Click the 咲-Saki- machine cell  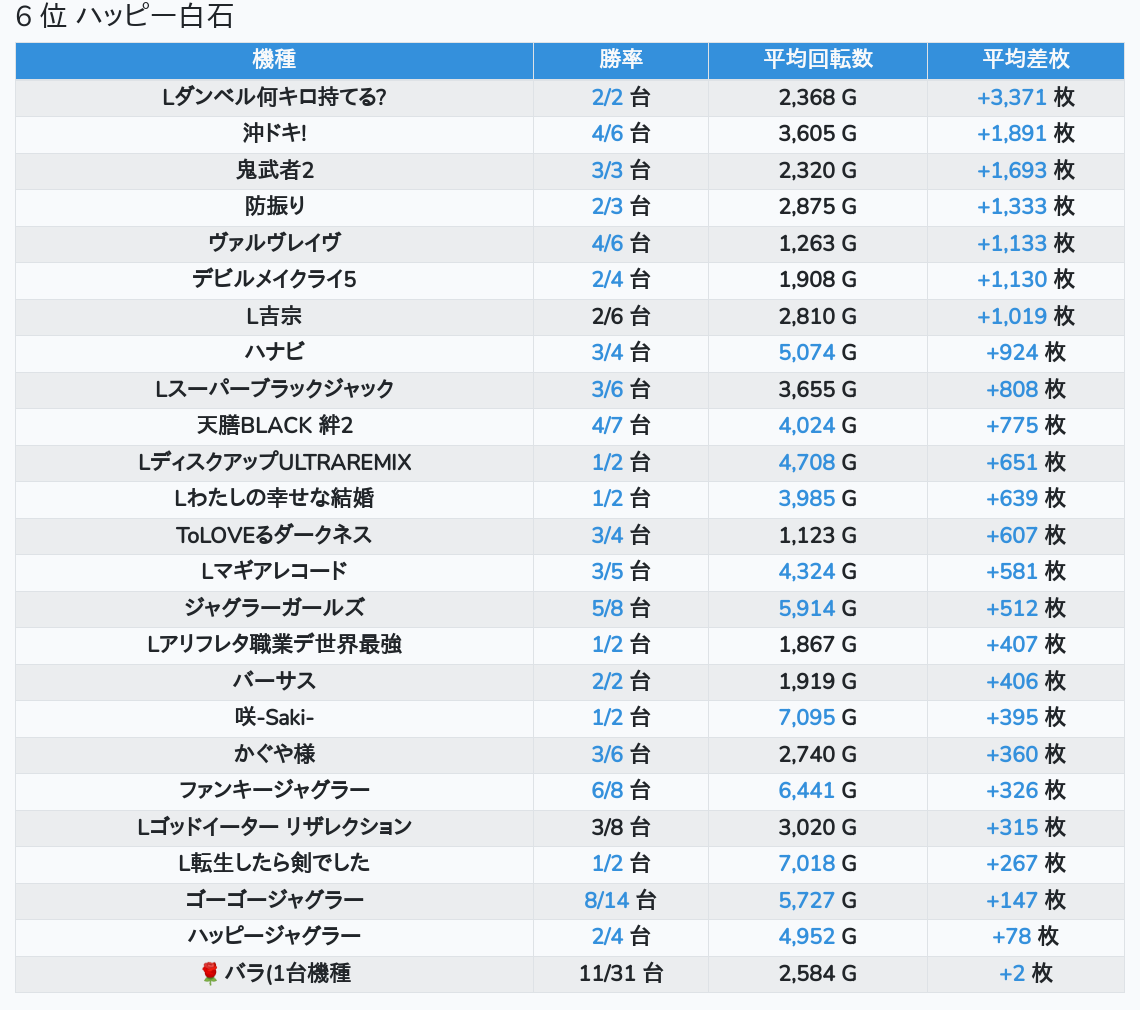[x=274, y=718]
